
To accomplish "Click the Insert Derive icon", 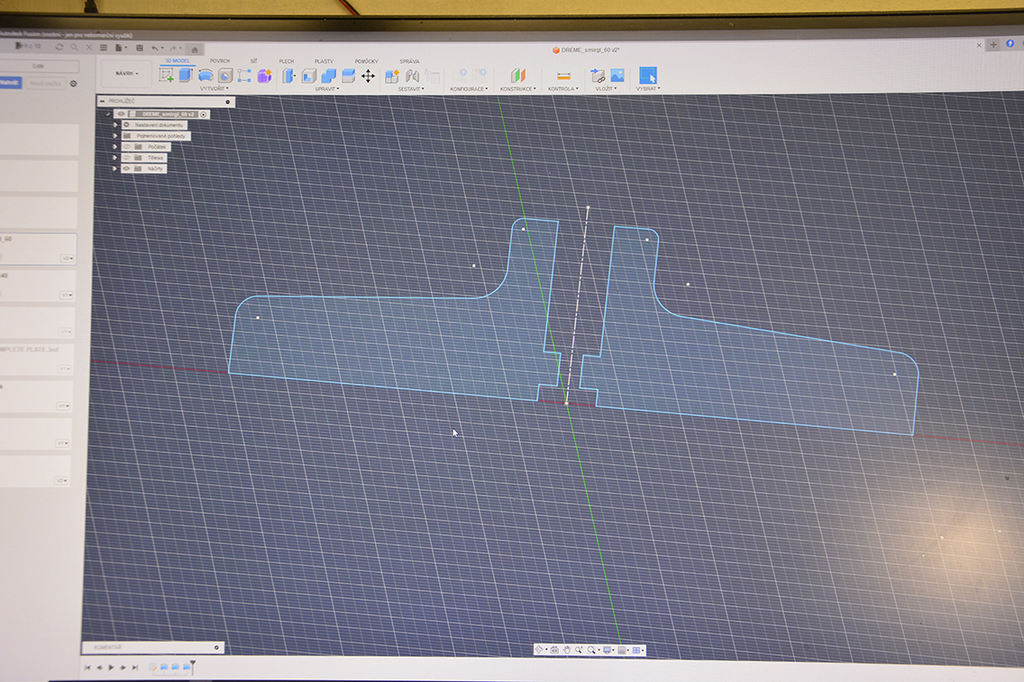I will 597,76.
